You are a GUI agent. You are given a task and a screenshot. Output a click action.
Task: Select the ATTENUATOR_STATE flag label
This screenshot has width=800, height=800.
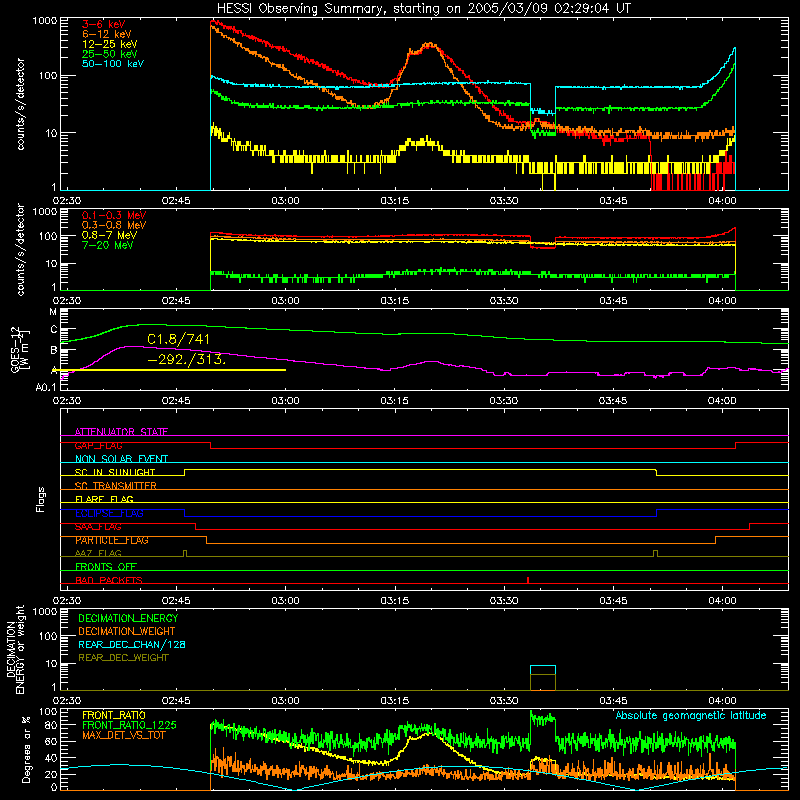(121, 432)
